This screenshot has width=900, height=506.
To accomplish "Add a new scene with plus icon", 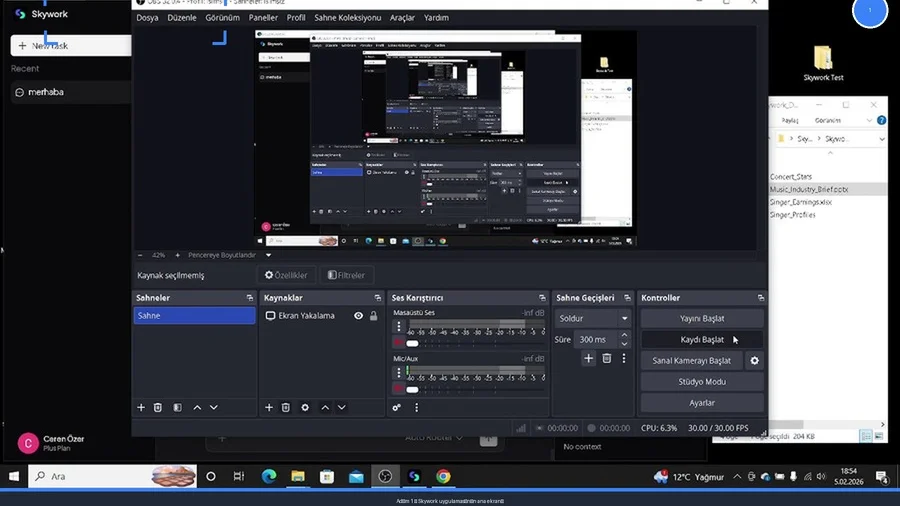I will click(141, 407).
